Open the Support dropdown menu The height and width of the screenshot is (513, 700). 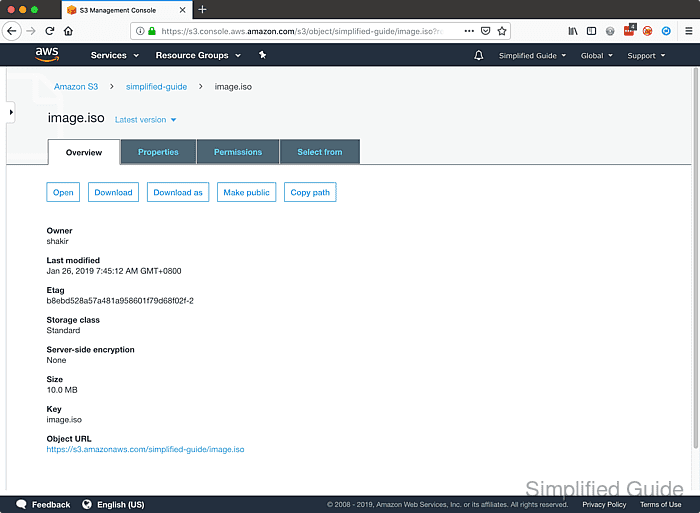click(x=646, y=56)
